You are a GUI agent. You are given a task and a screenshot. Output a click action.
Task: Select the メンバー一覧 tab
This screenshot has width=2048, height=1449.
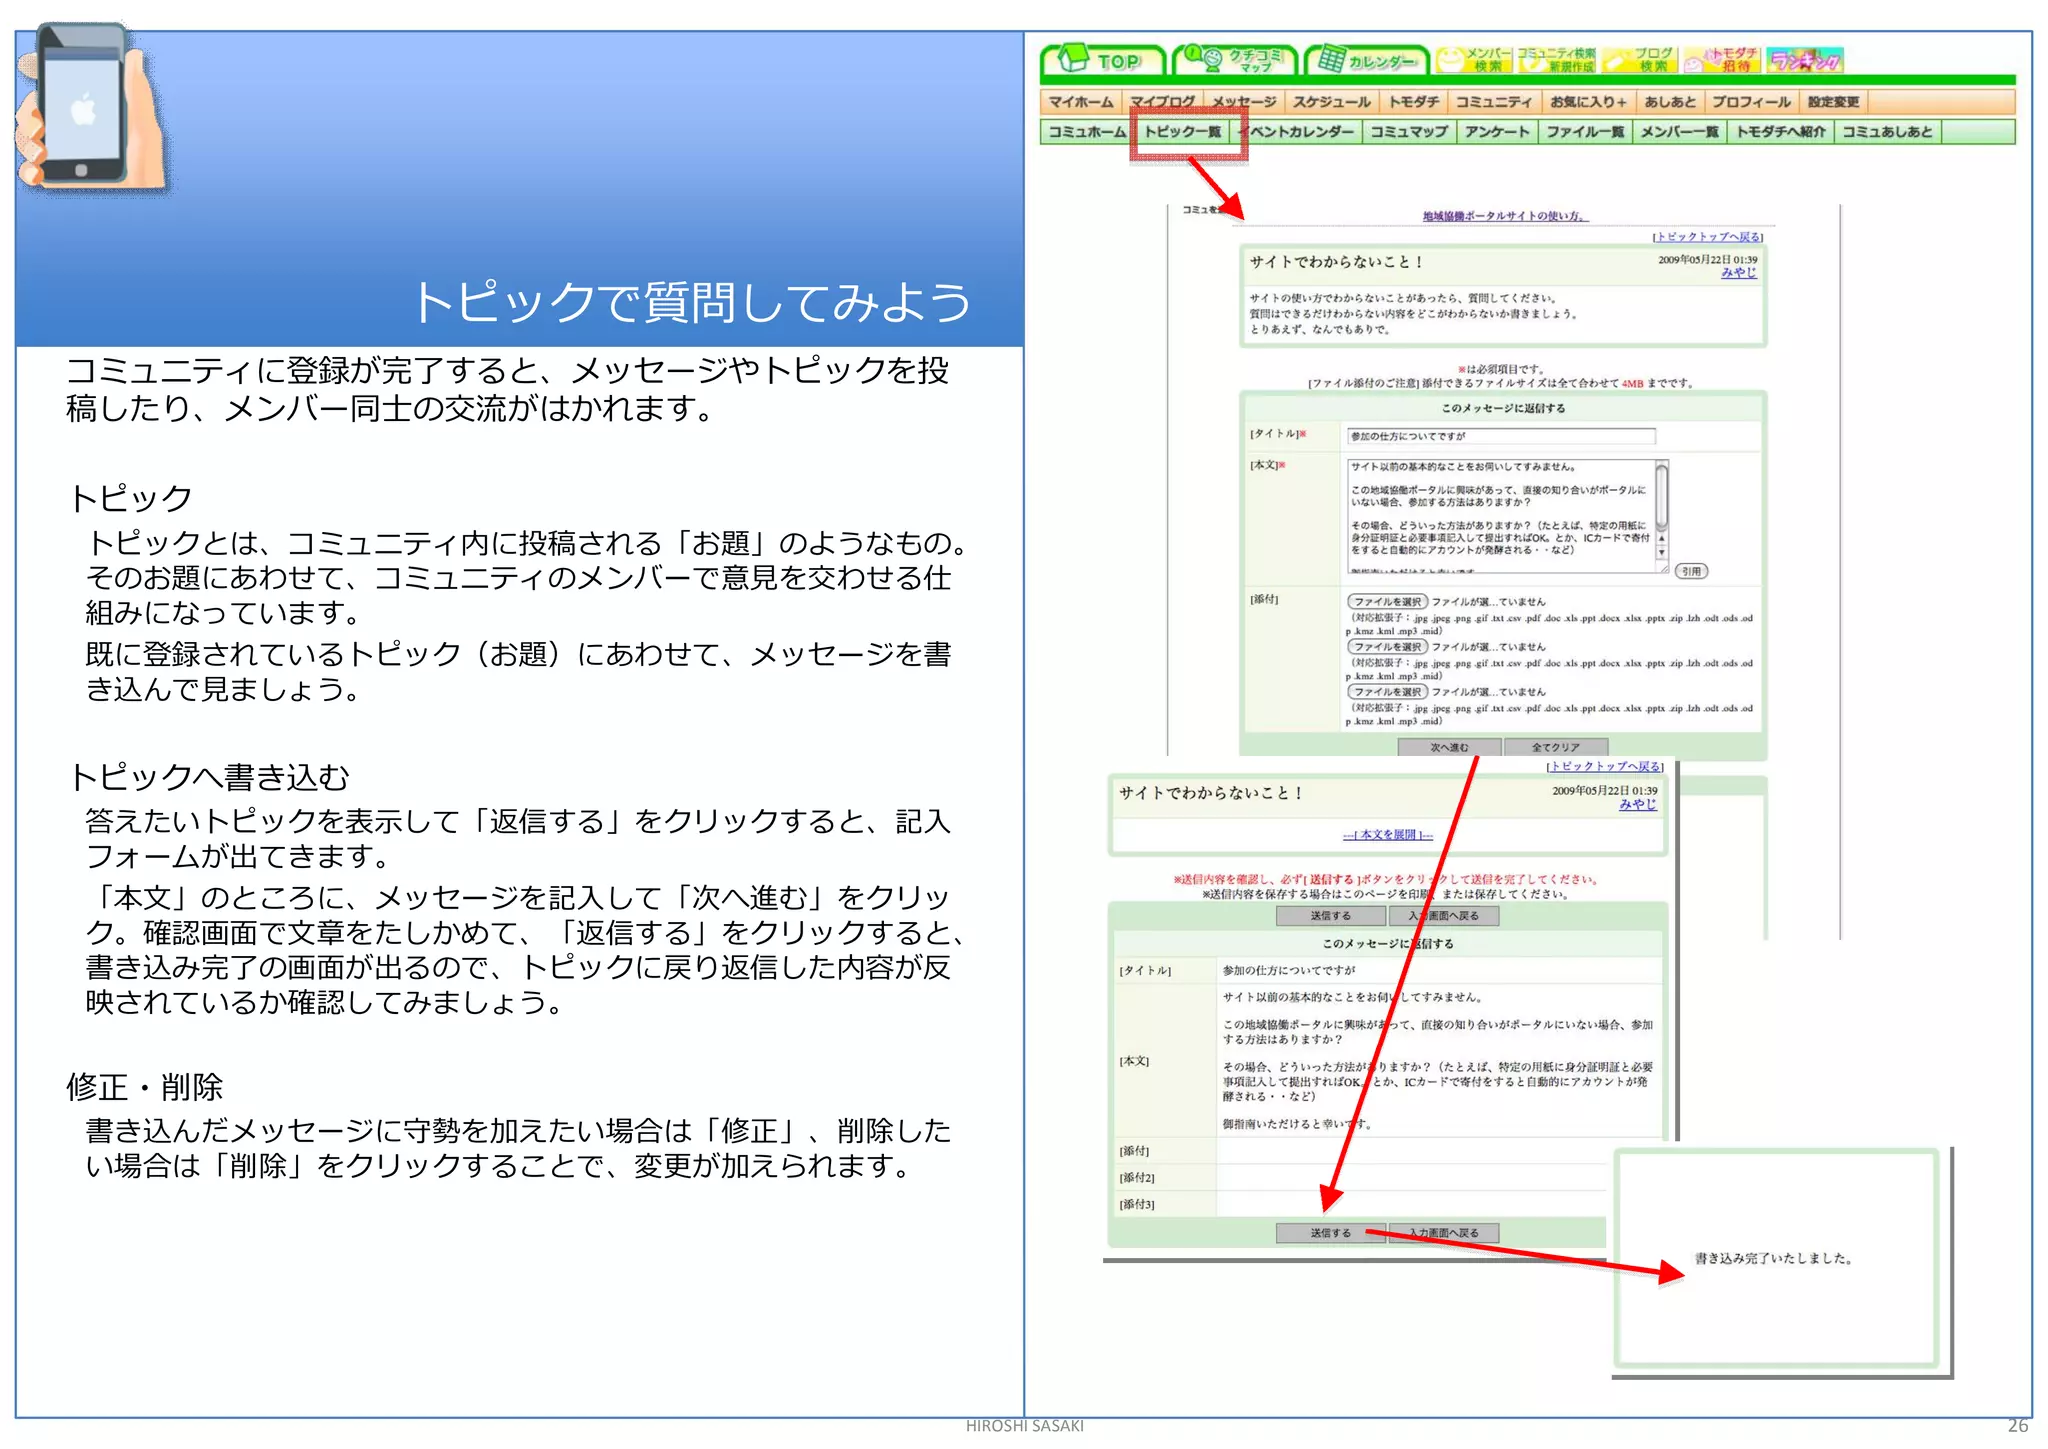pos(1680,132)
